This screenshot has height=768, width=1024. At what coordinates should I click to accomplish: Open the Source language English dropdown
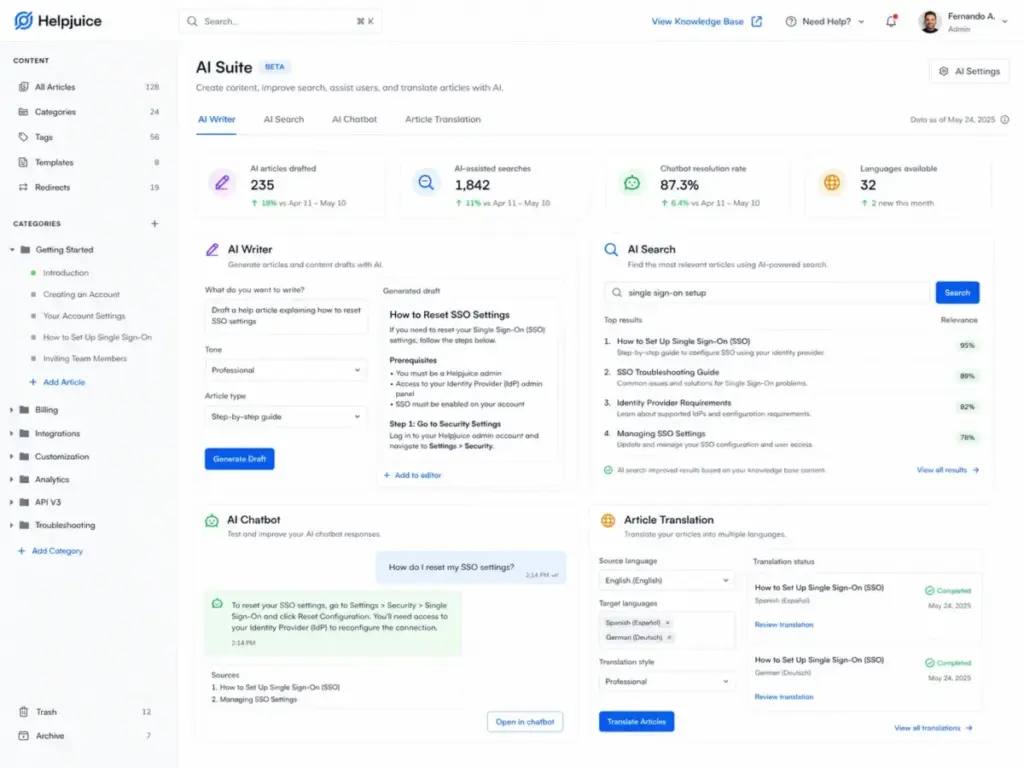pos(667,581)
